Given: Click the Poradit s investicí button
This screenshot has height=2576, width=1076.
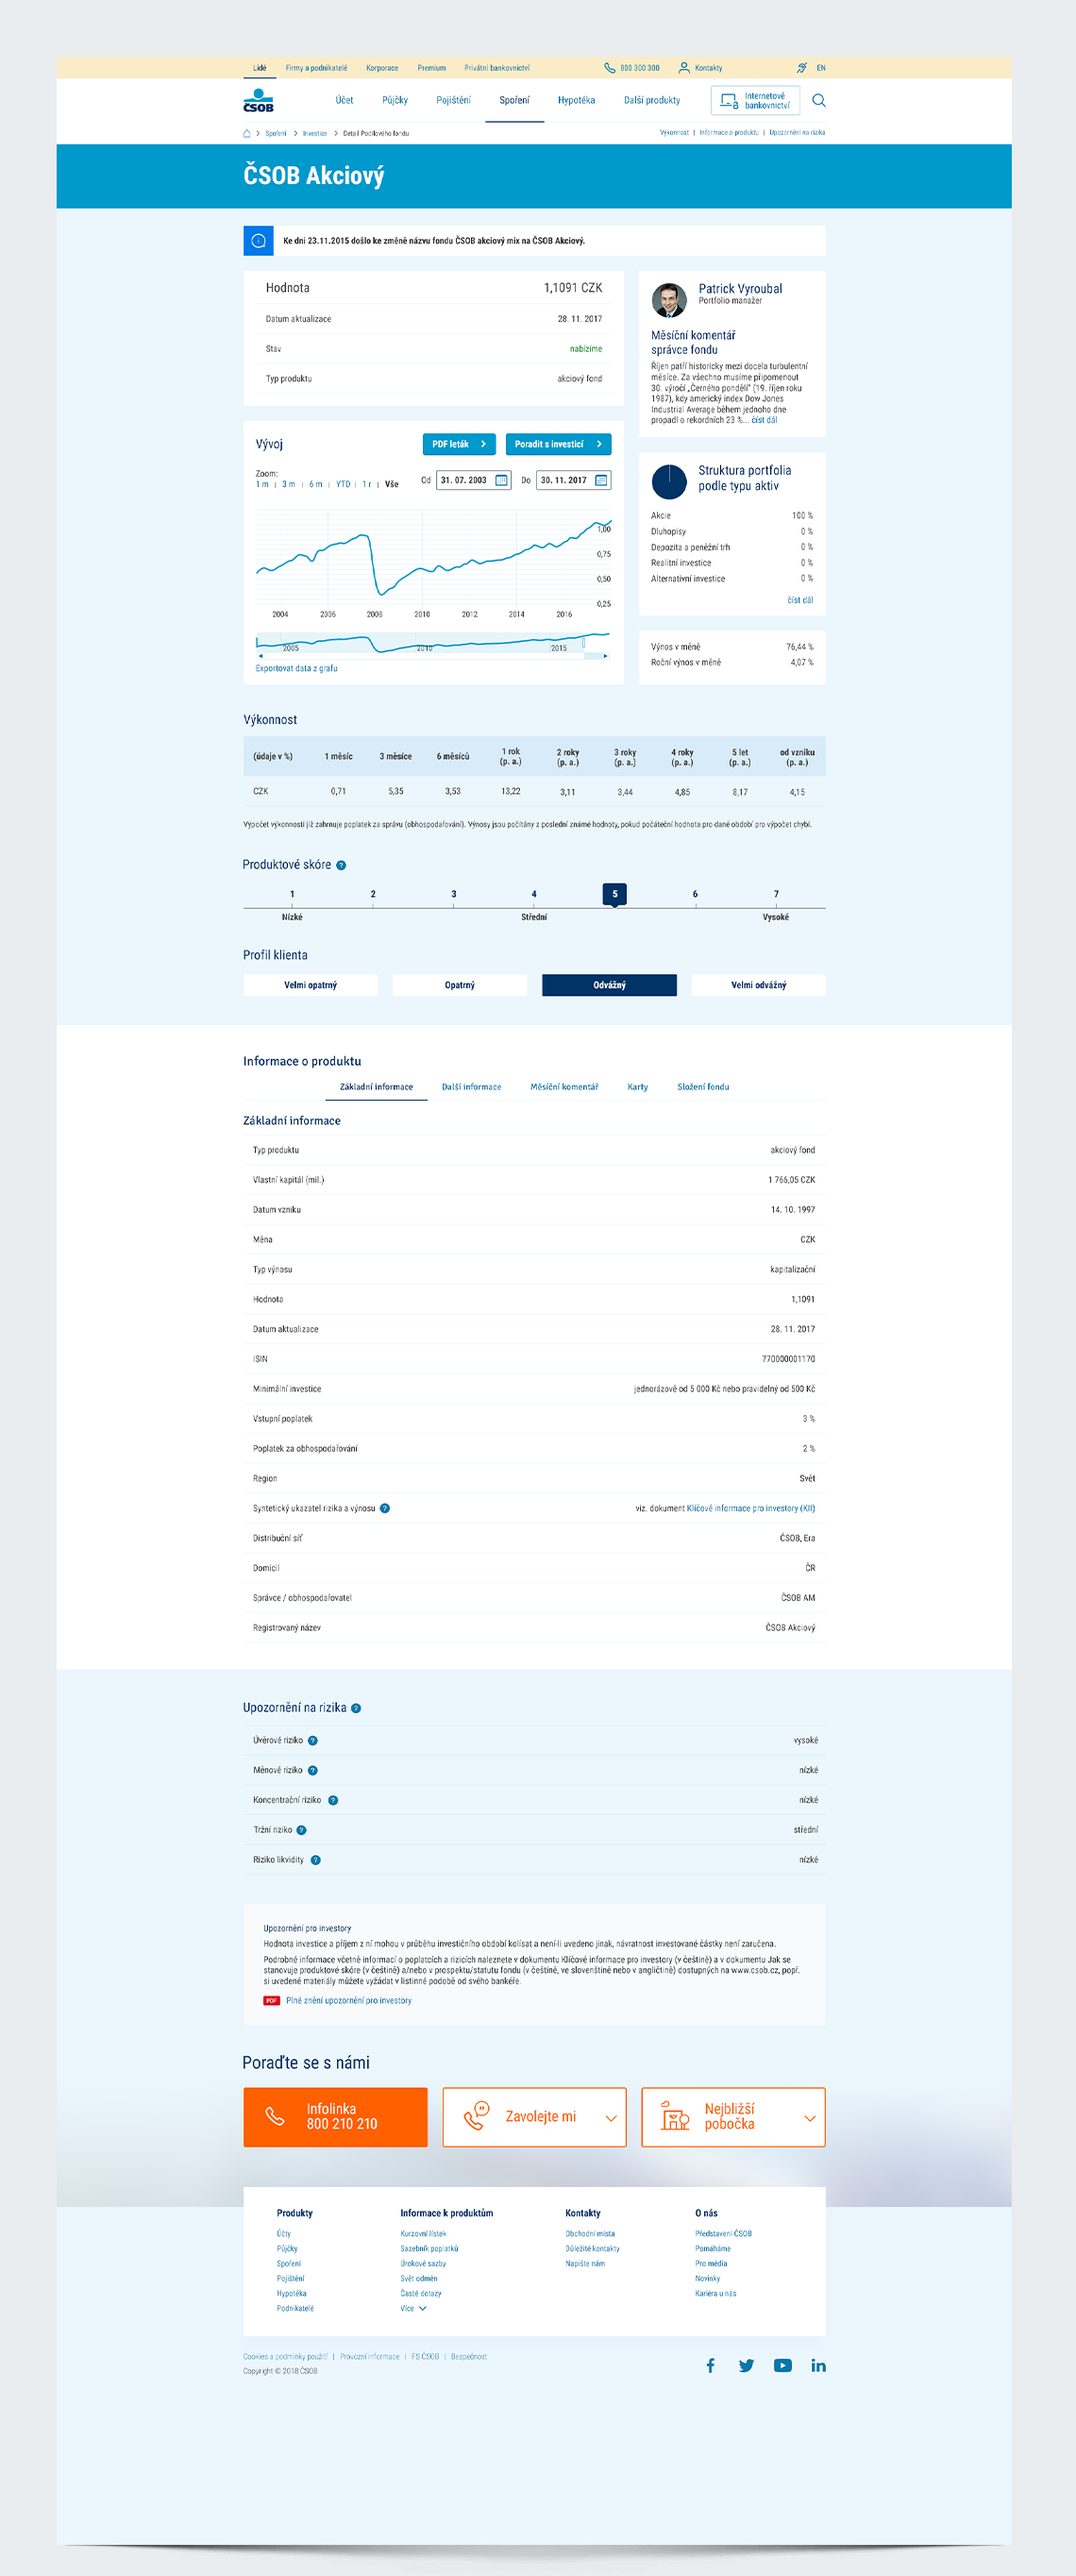Looking at the screenshot, I should [558, 444].
